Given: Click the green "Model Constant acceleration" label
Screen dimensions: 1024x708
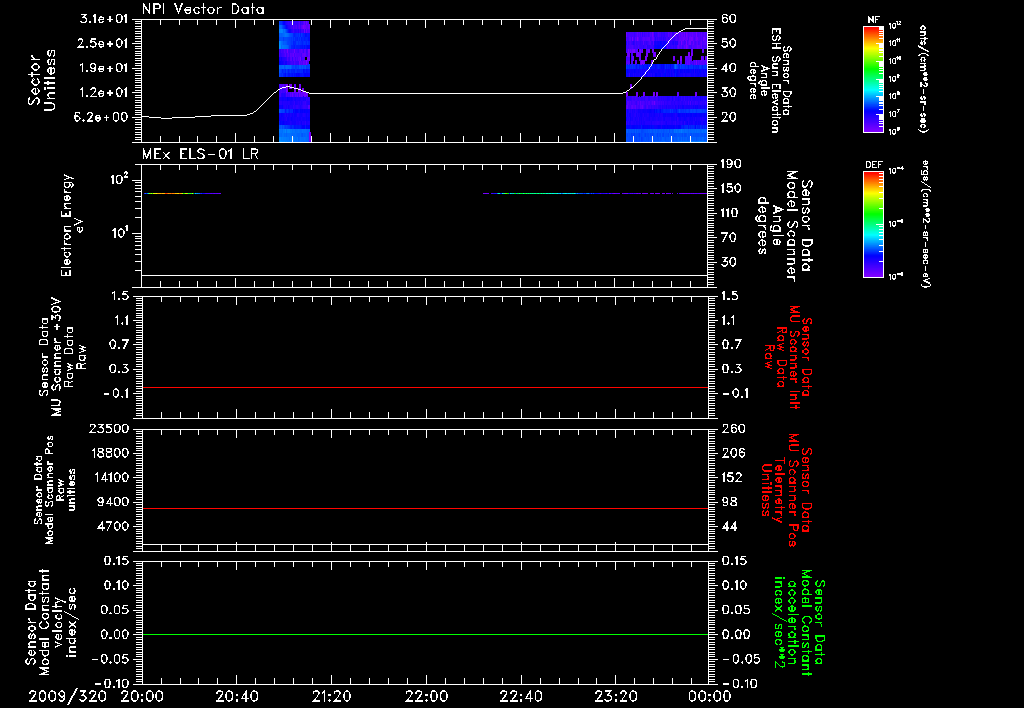Looking at the screenshot, I should 799,622.
